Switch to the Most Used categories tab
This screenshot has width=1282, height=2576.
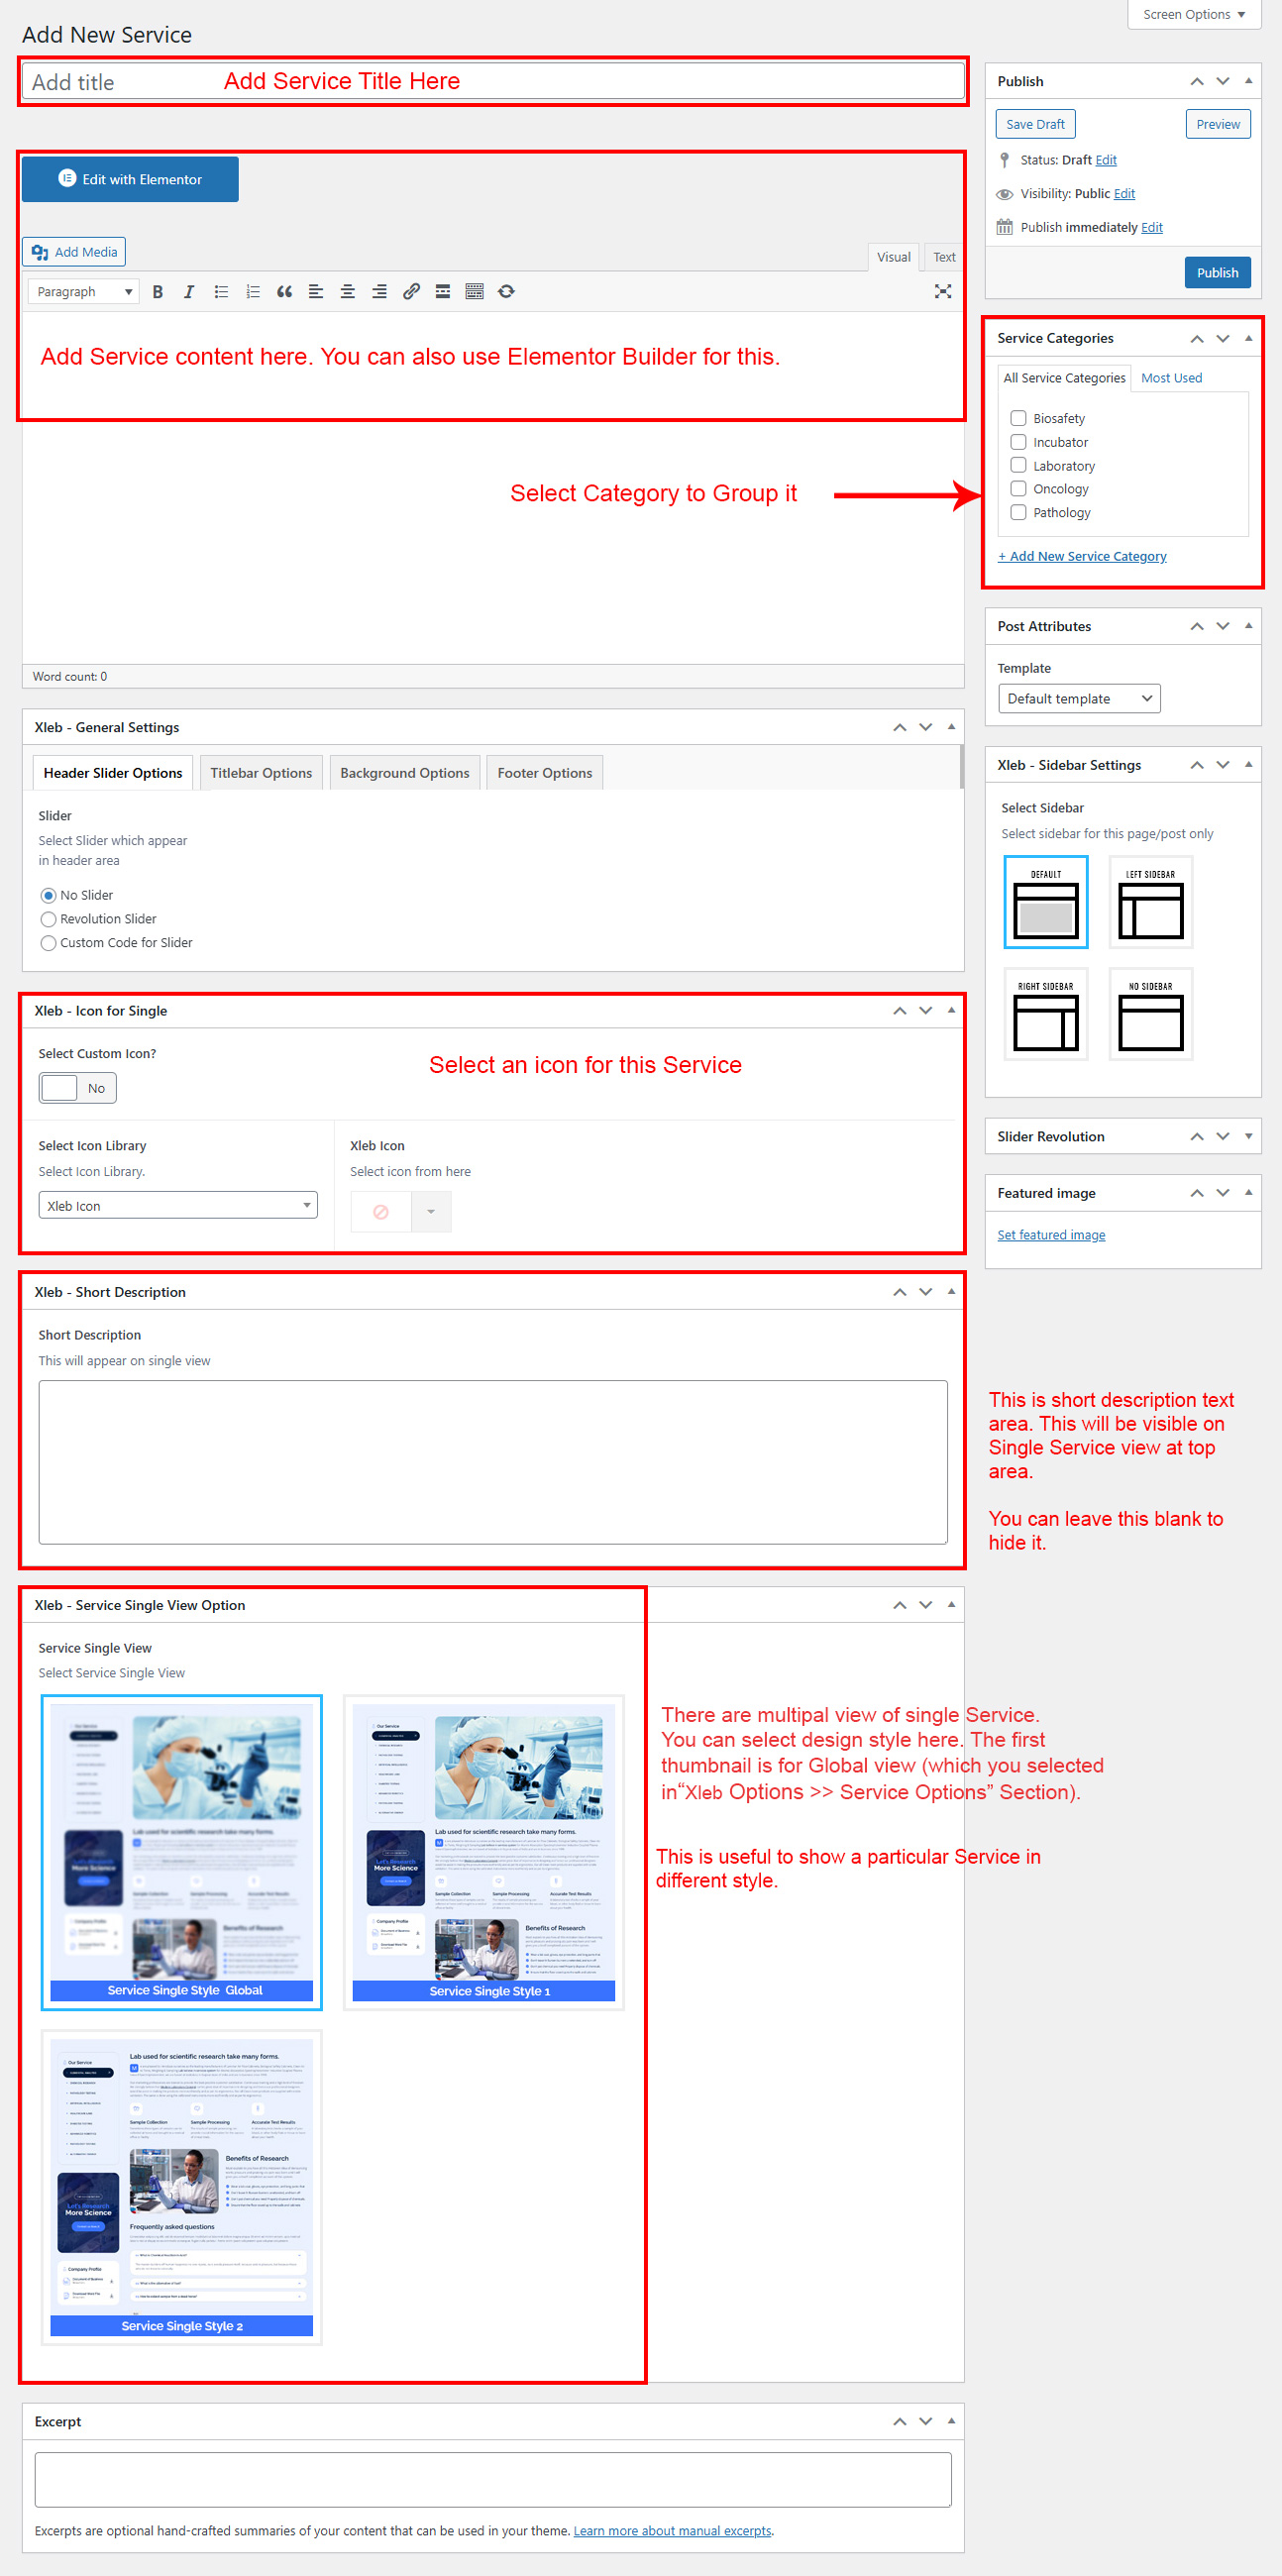click(1171, 378)
